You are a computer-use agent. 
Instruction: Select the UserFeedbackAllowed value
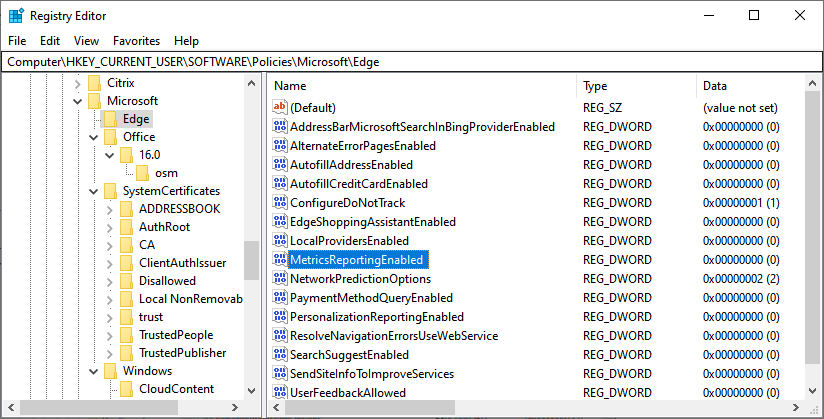tap(347, 393)
